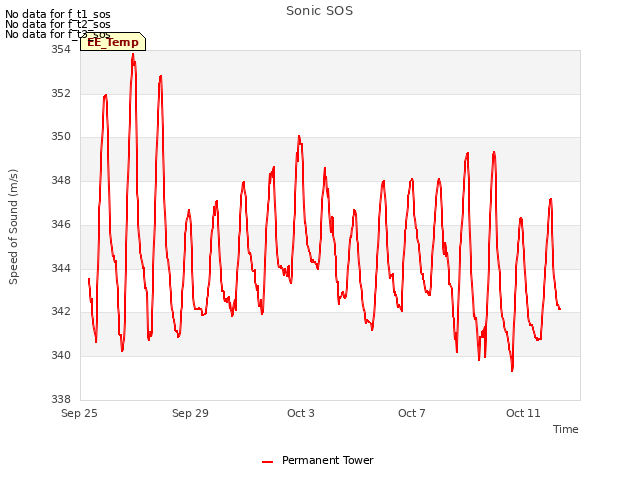The height and width of the screenshot is (480, 640).
Task: Click the 'No data for f_t2_sos' message
Action: [x=58, y=24]
